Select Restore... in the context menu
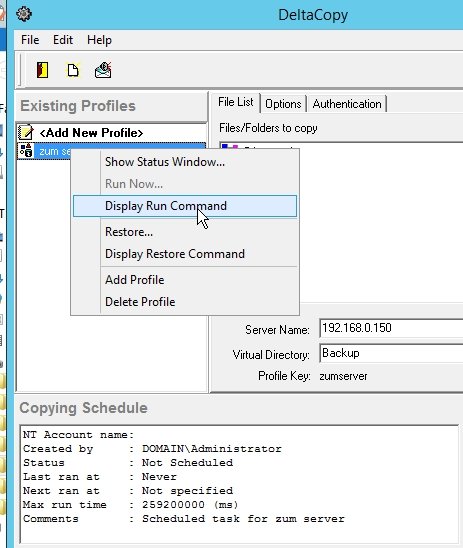This screenshot has height=548, width=463. [185, 232]
